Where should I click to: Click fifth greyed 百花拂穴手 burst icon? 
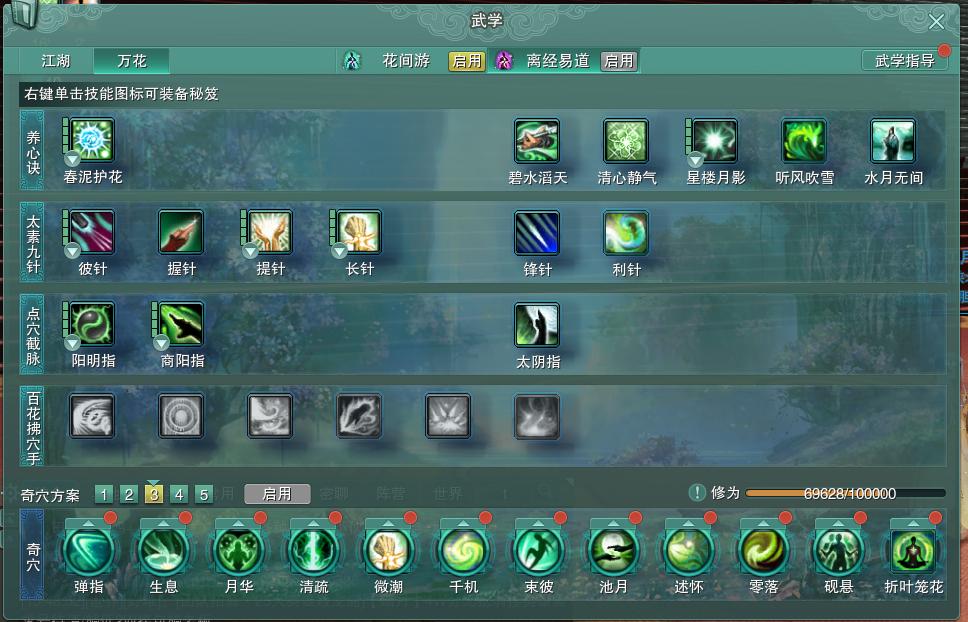[448, 417]
